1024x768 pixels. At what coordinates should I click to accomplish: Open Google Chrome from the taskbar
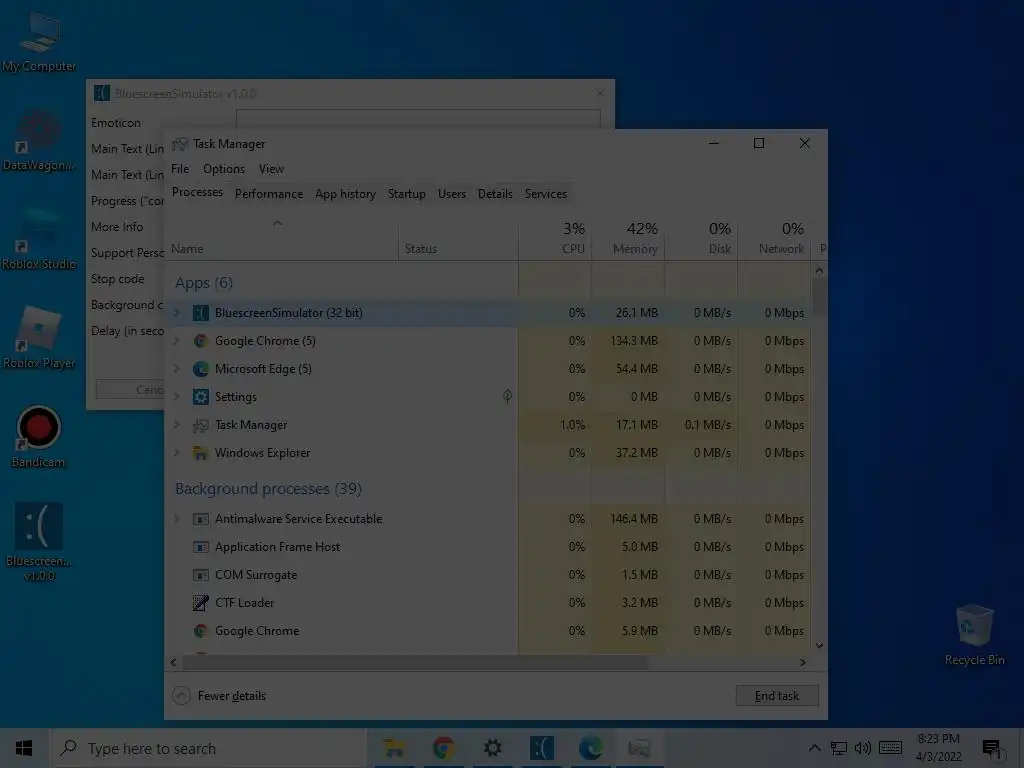443,748
